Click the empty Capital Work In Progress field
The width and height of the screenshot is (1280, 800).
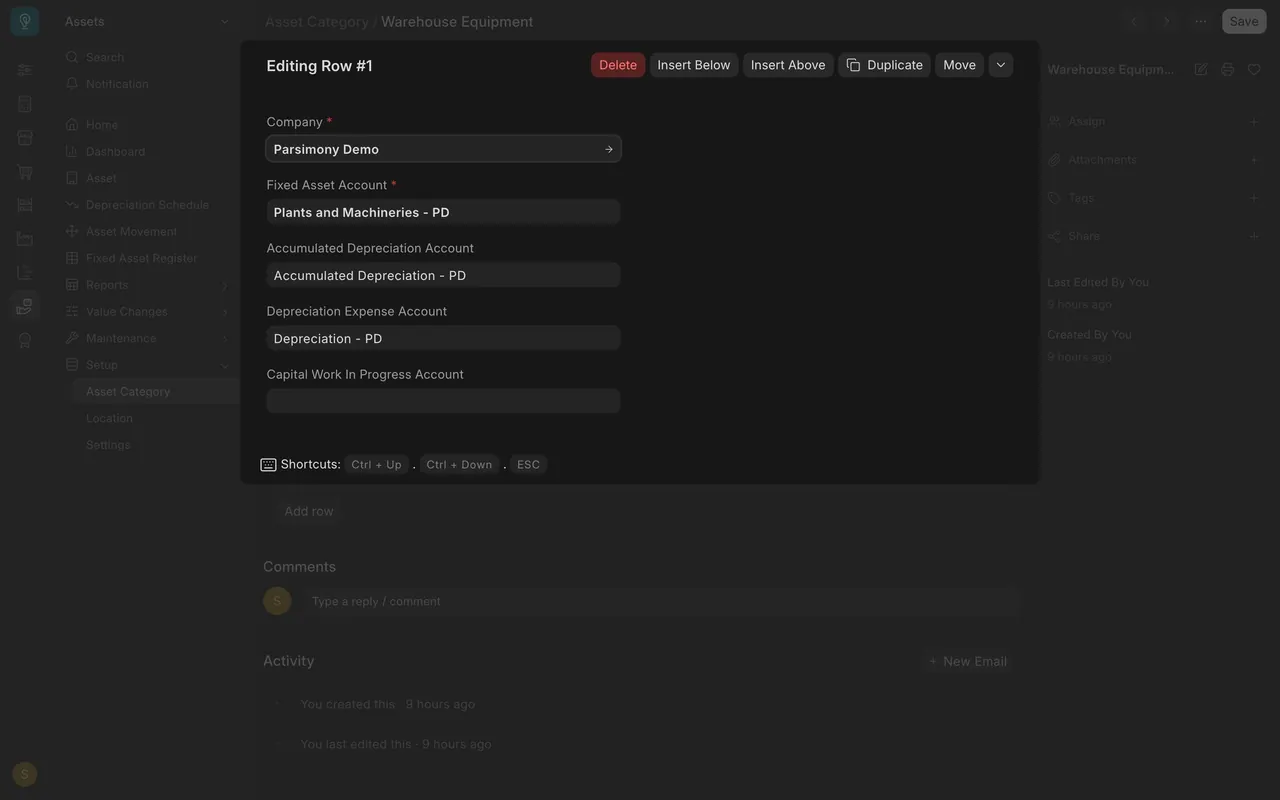pos(444,401)
